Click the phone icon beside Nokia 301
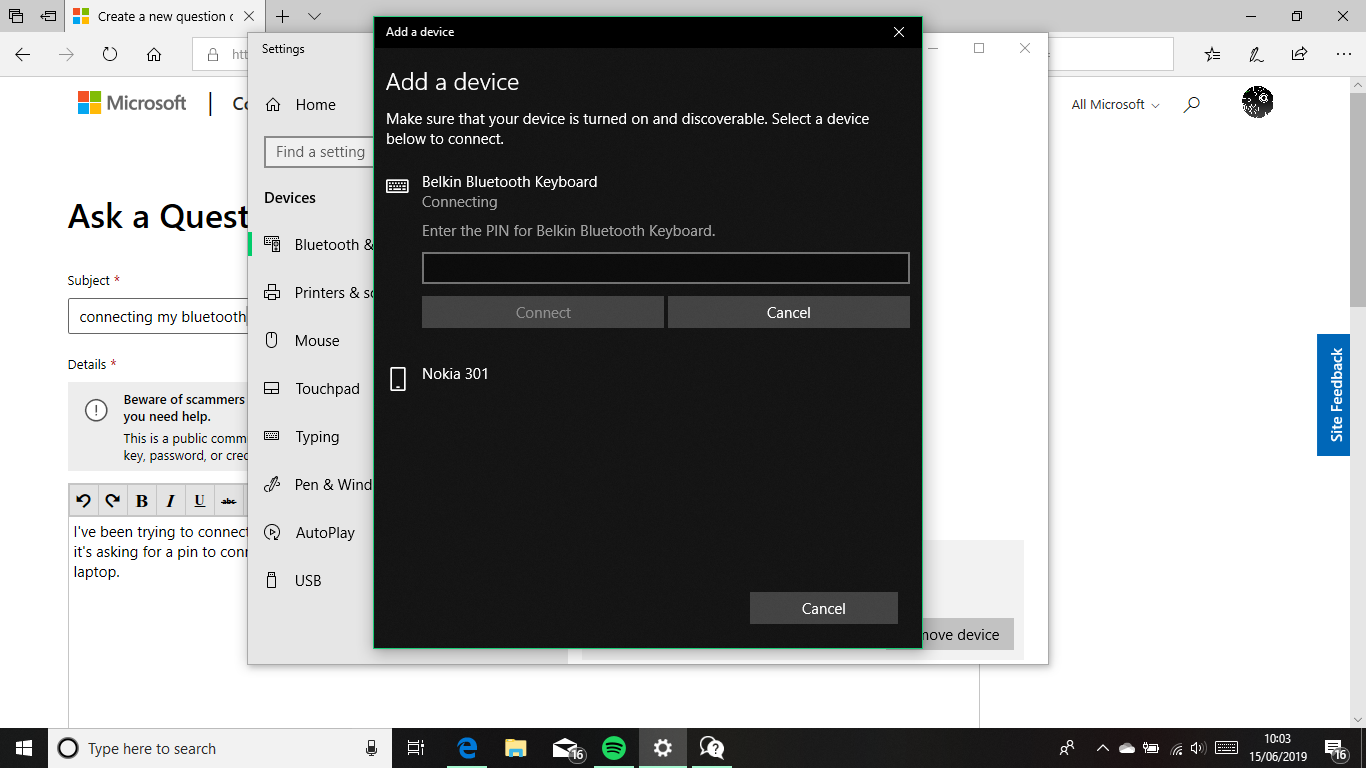Image resolution: width=1366 pixels, height=768 pixels. [398, 378]
